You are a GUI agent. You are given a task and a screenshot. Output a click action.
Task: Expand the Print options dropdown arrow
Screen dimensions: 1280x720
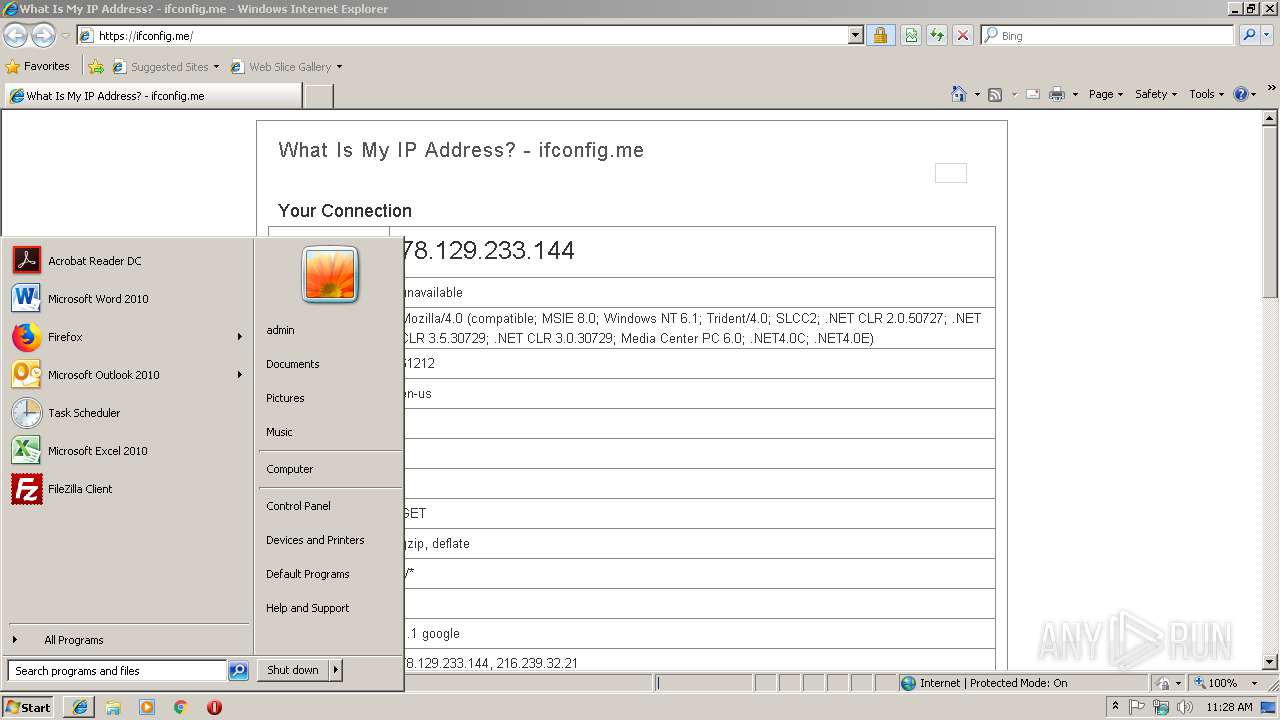(1075, 94)
